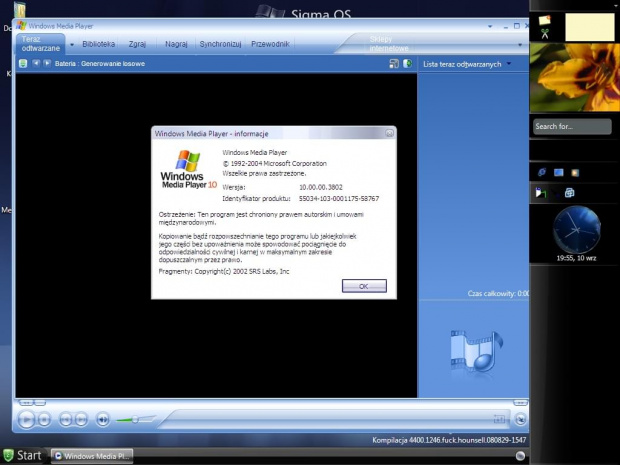Launch media player icon in sidebar launcher
Viewport: 620px width, 465px height.
575,172
